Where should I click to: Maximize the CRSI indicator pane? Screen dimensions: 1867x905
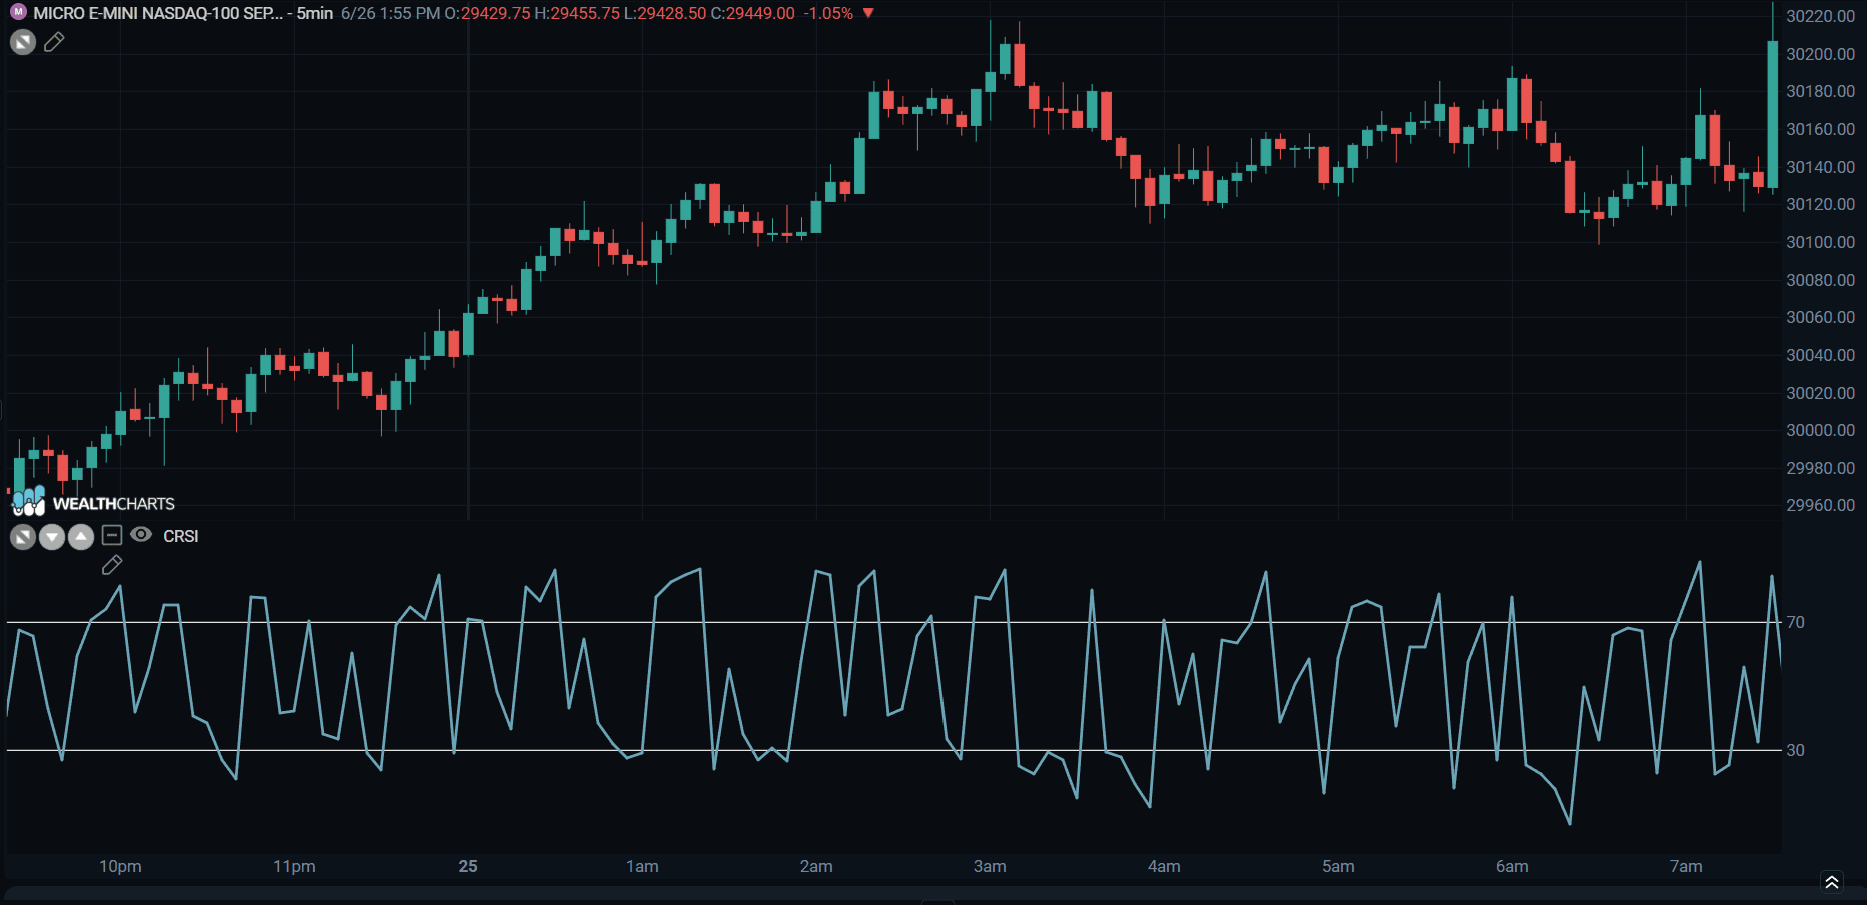pos(23,537)
